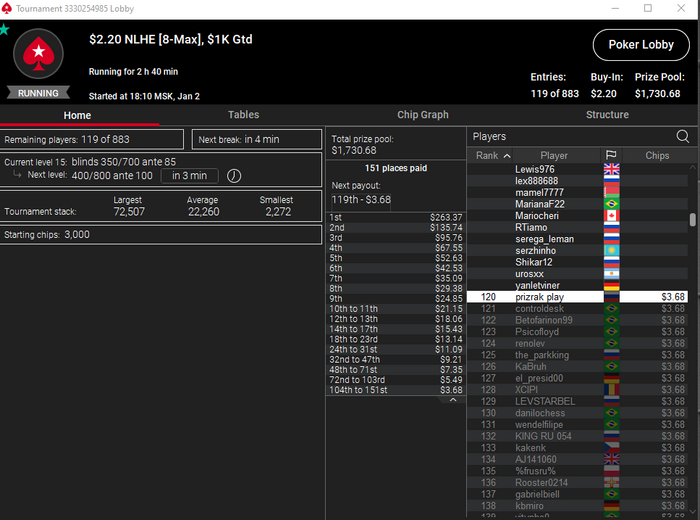Sort players by Rank column arrow

[507, 156]
